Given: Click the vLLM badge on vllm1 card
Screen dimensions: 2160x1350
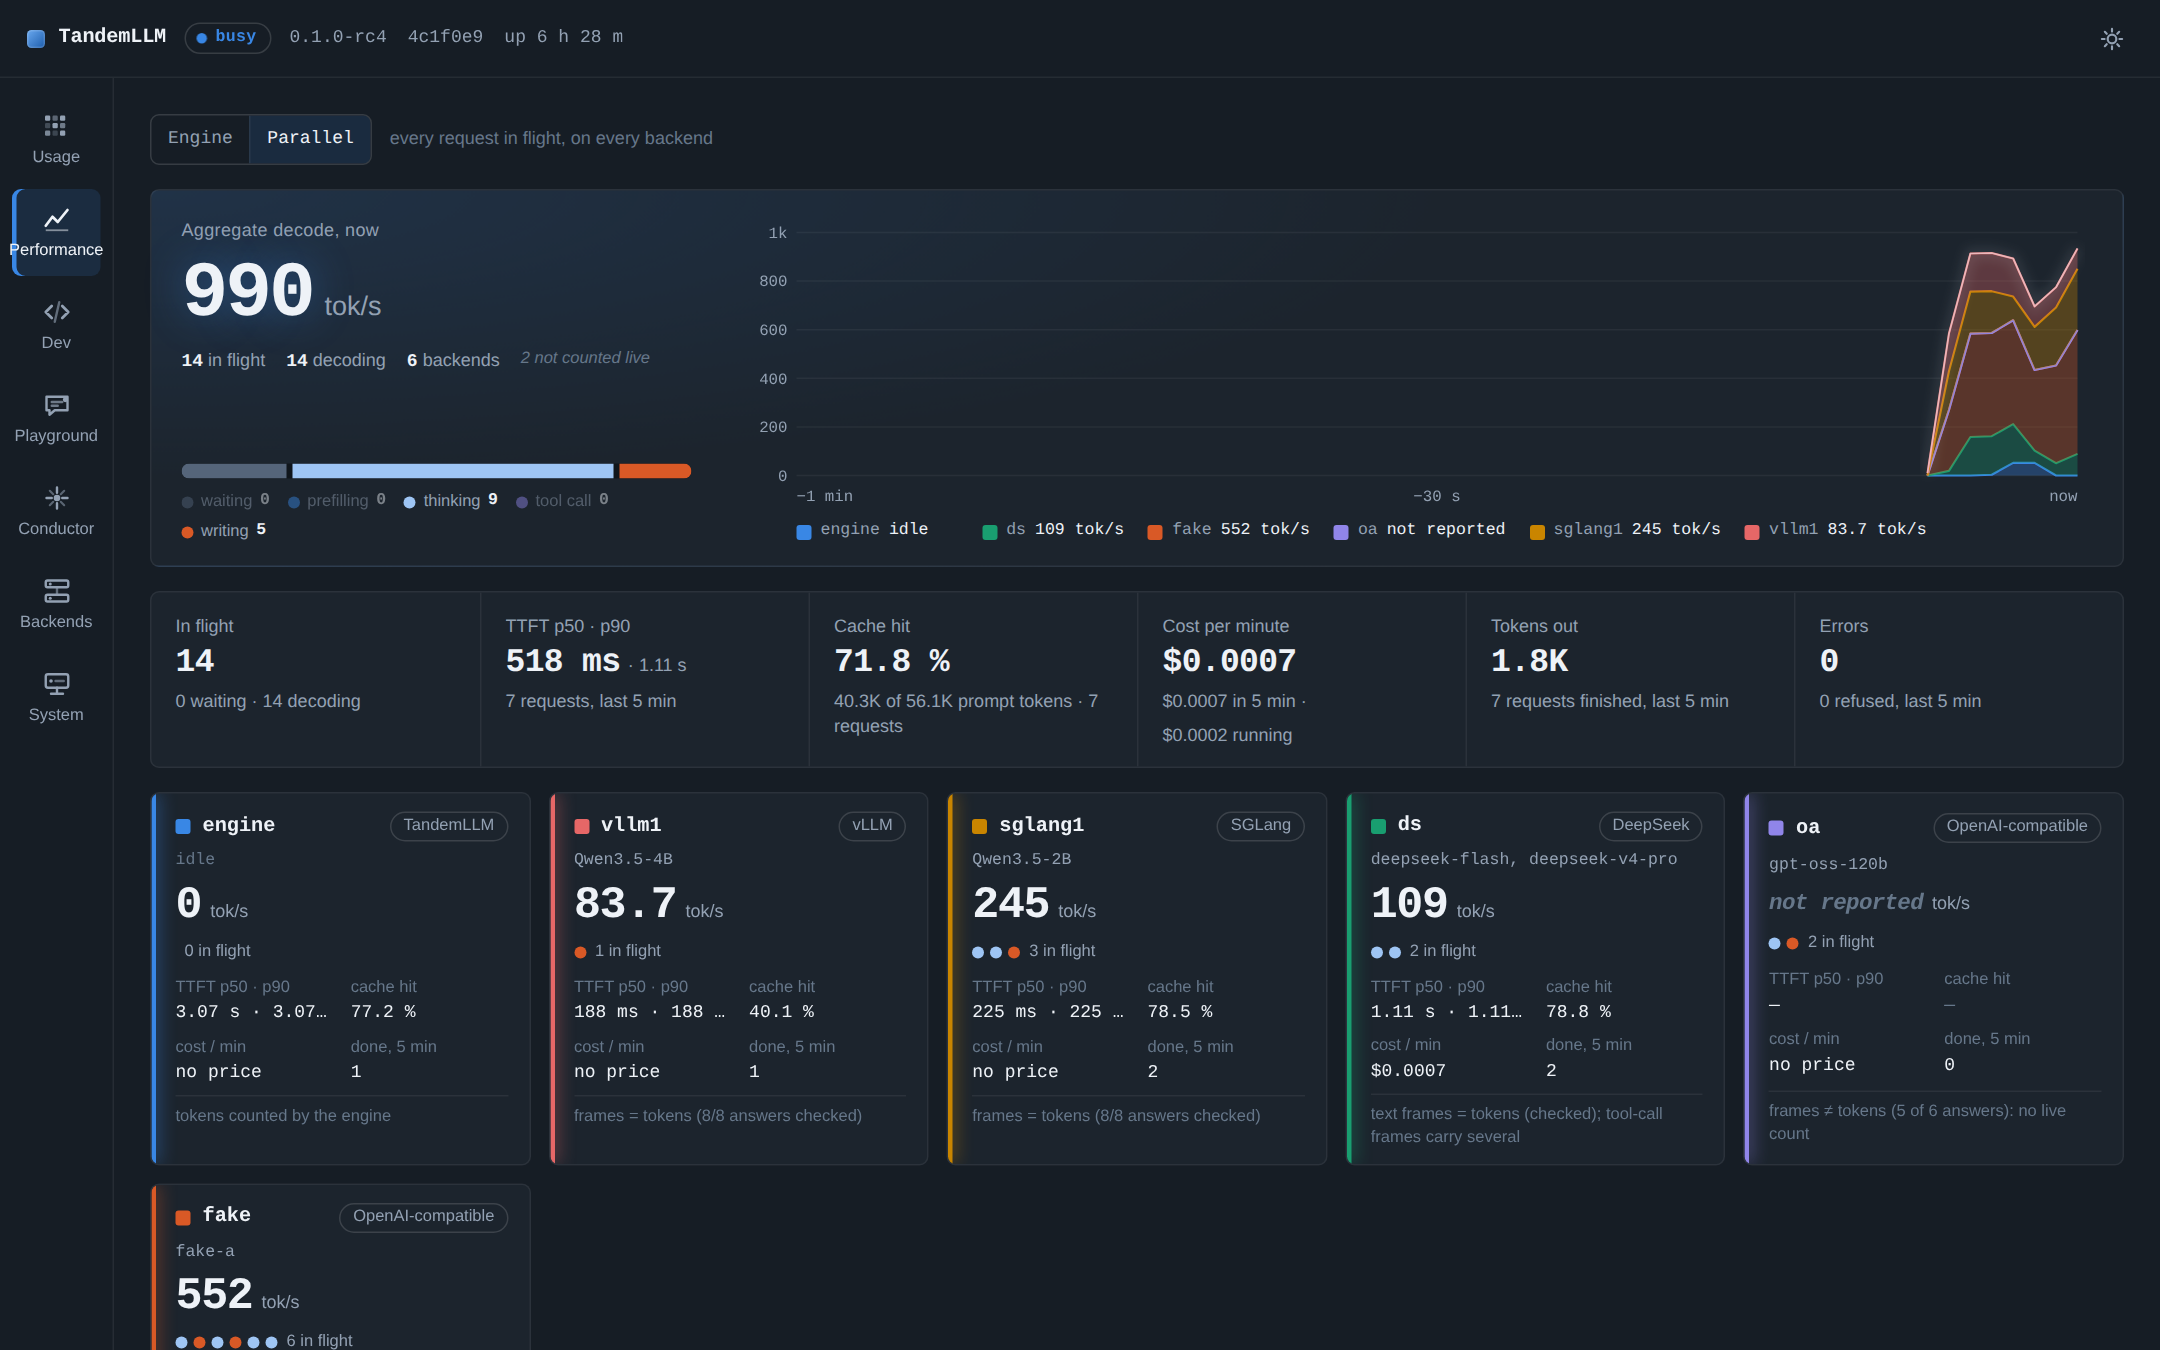Looking at the screenshot, I should 872,825.
